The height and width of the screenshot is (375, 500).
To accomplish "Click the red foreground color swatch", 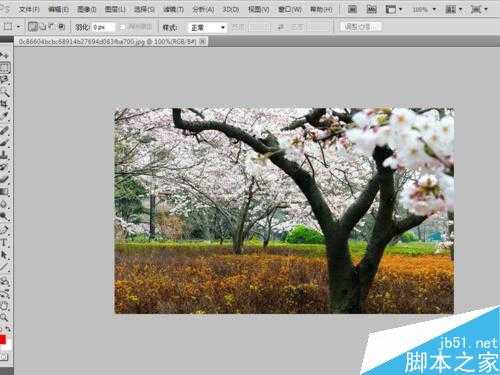I will click(x=3, y=340).
